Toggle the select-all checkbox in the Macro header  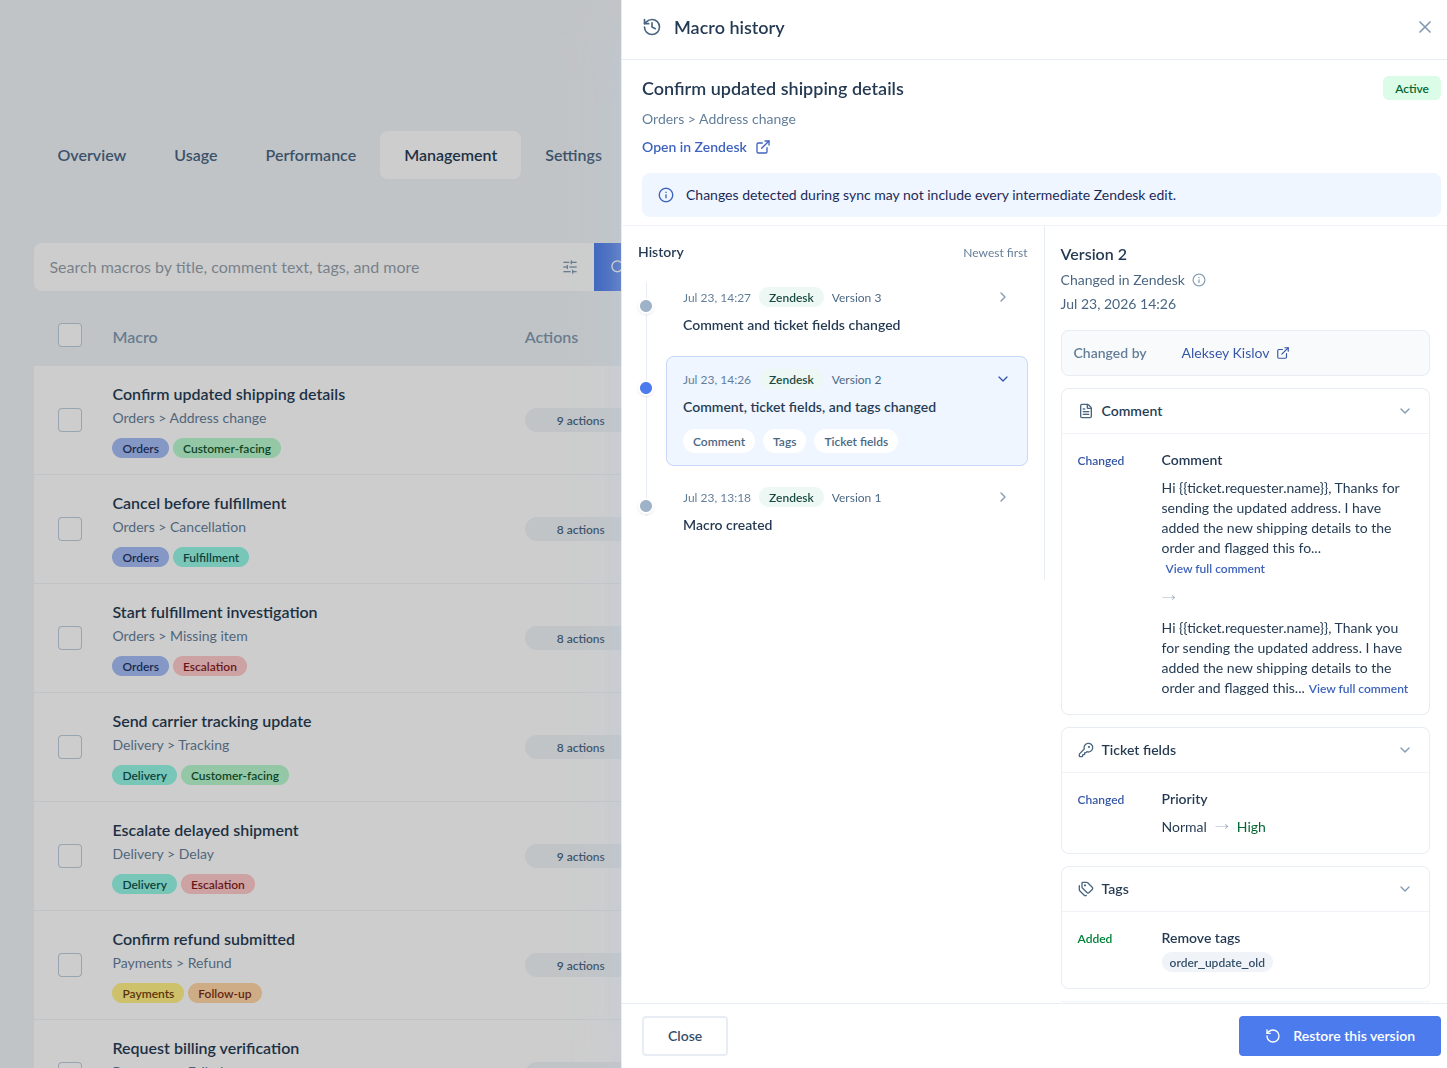(x=70, y=335)
